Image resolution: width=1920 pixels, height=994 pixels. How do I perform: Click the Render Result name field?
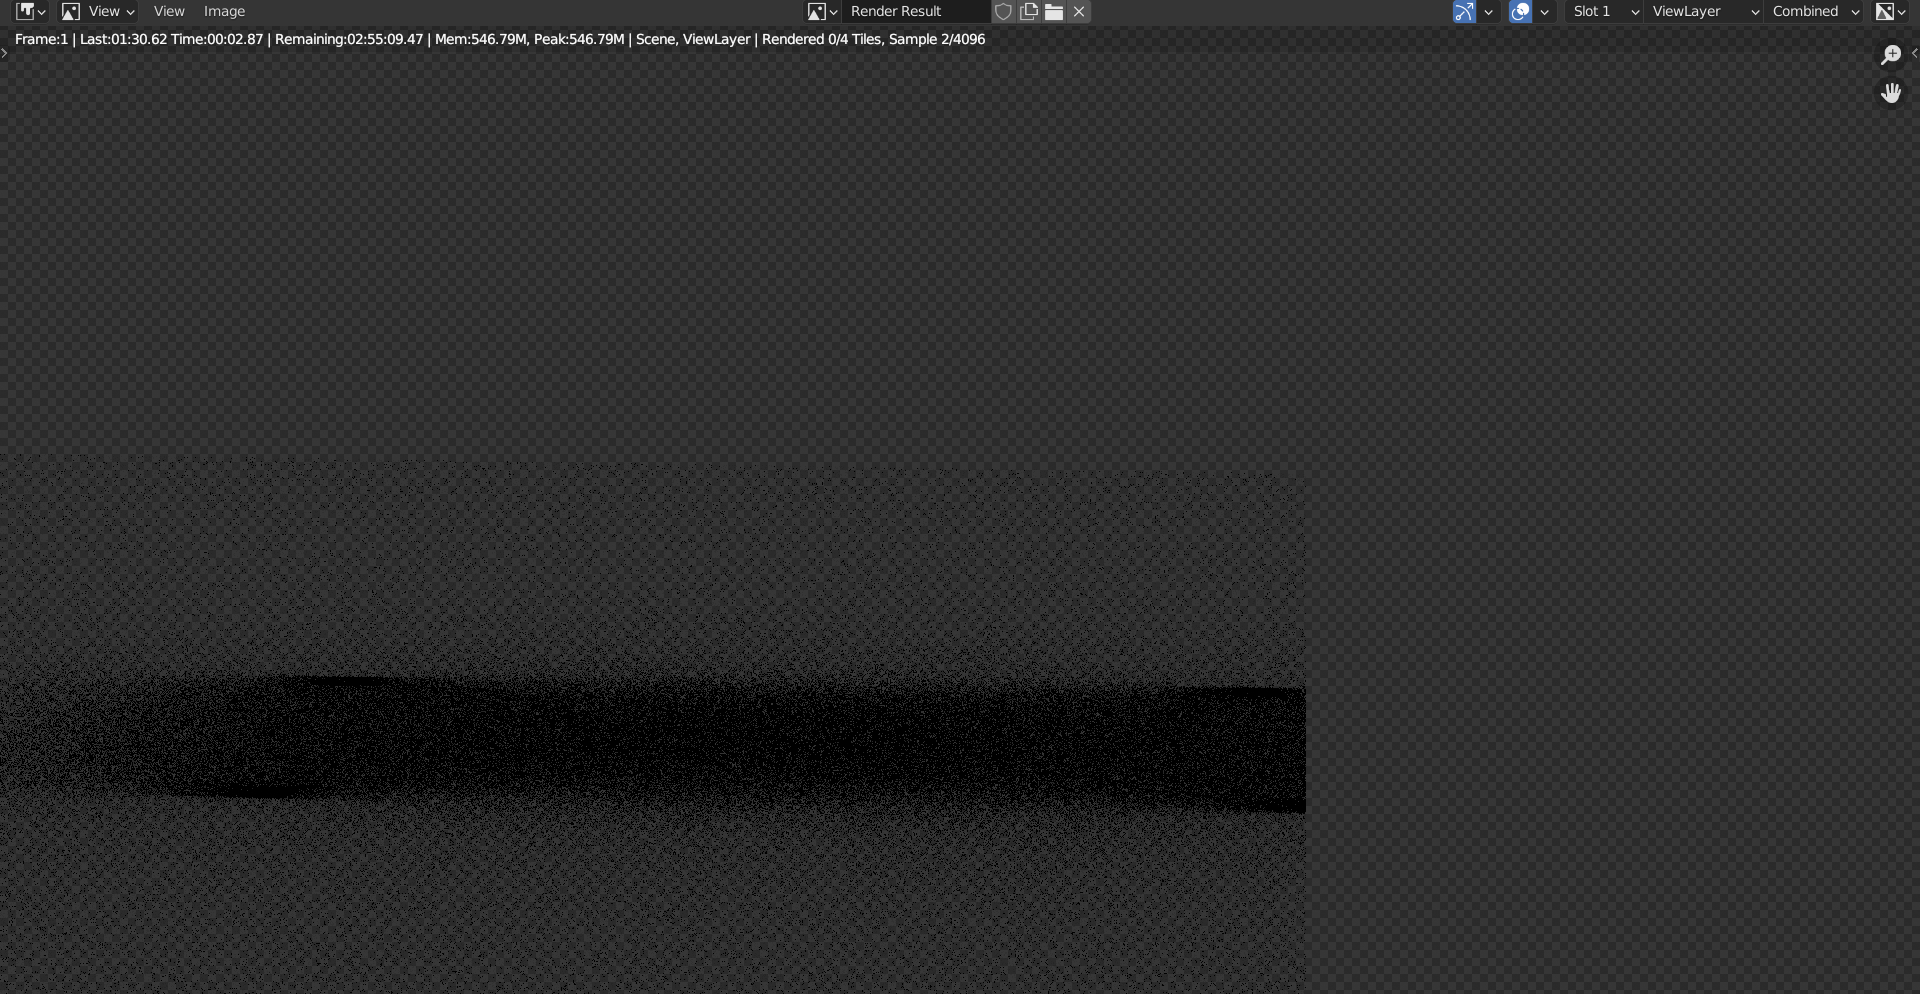(x=916, y=11)
